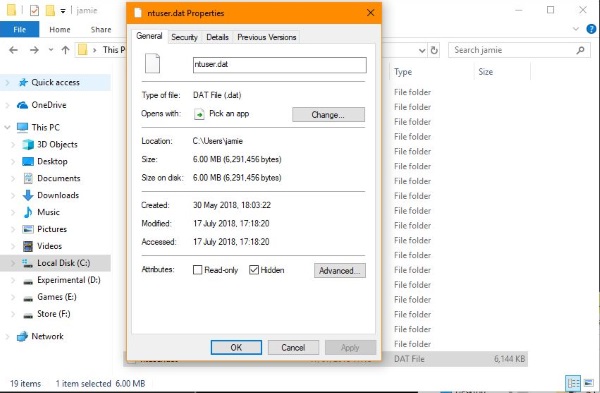Click the Store (F:) drive icon

pos(28,315)
